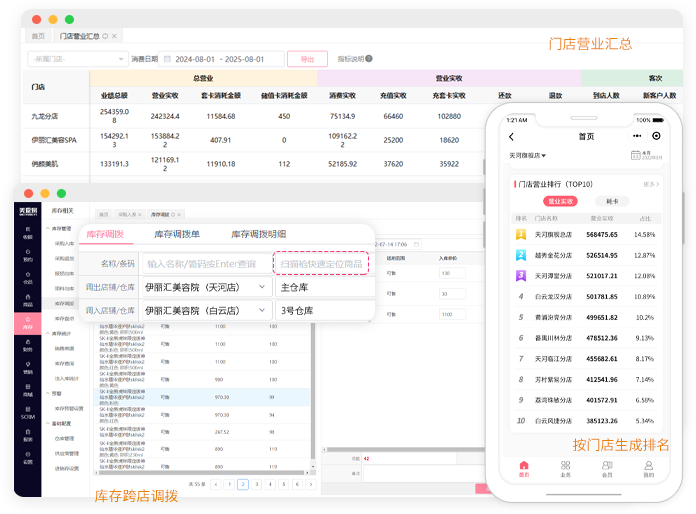Open SCRM in the dark sidebar
This screenshot has height=514, width=696.
coord(28,413)
